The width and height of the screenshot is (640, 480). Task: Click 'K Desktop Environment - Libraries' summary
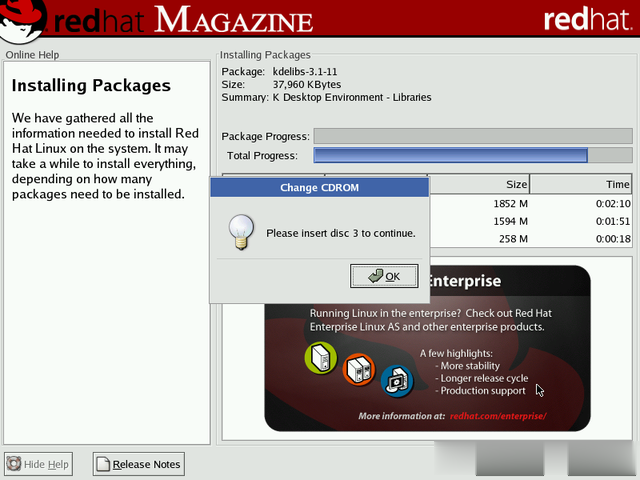[352, 98]
